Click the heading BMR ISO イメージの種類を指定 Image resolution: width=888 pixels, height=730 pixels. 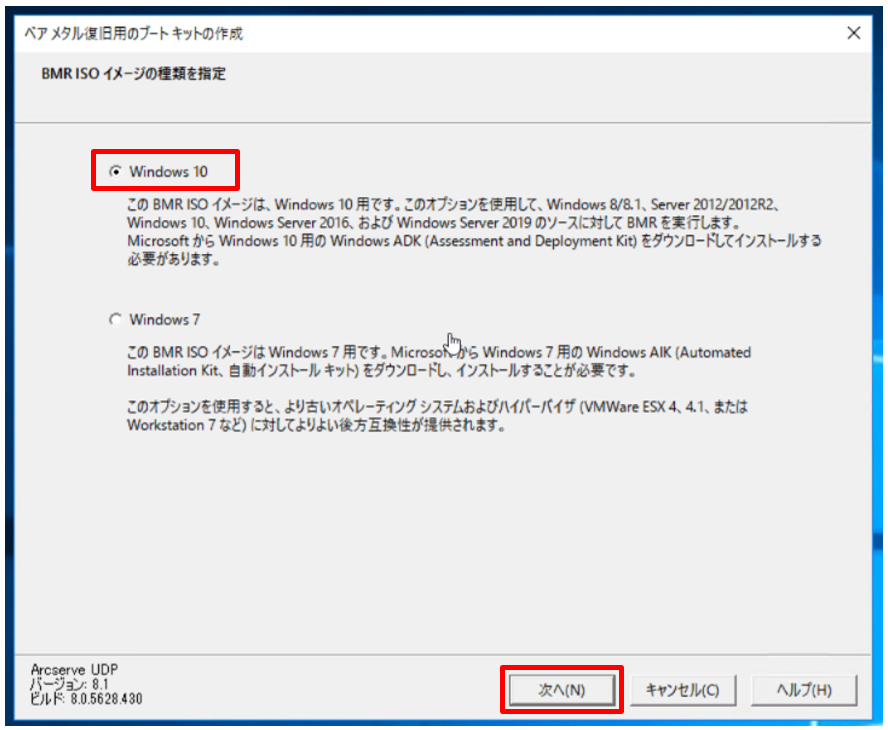[x=133, y=74]
